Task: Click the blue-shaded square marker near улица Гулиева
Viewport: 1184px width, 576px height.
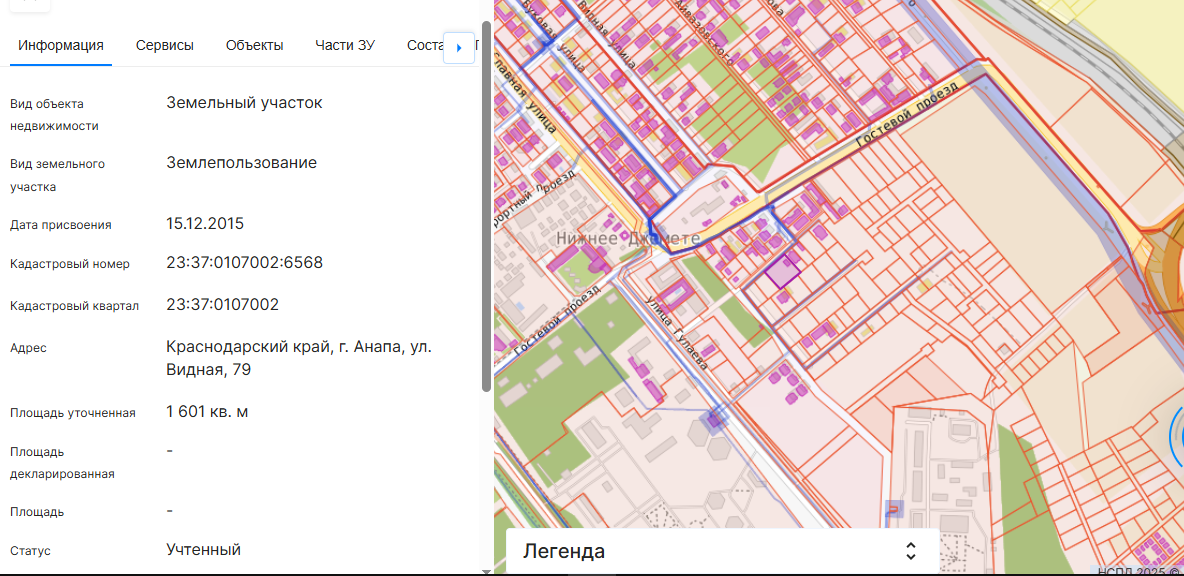Action: (x=714, y=418)
